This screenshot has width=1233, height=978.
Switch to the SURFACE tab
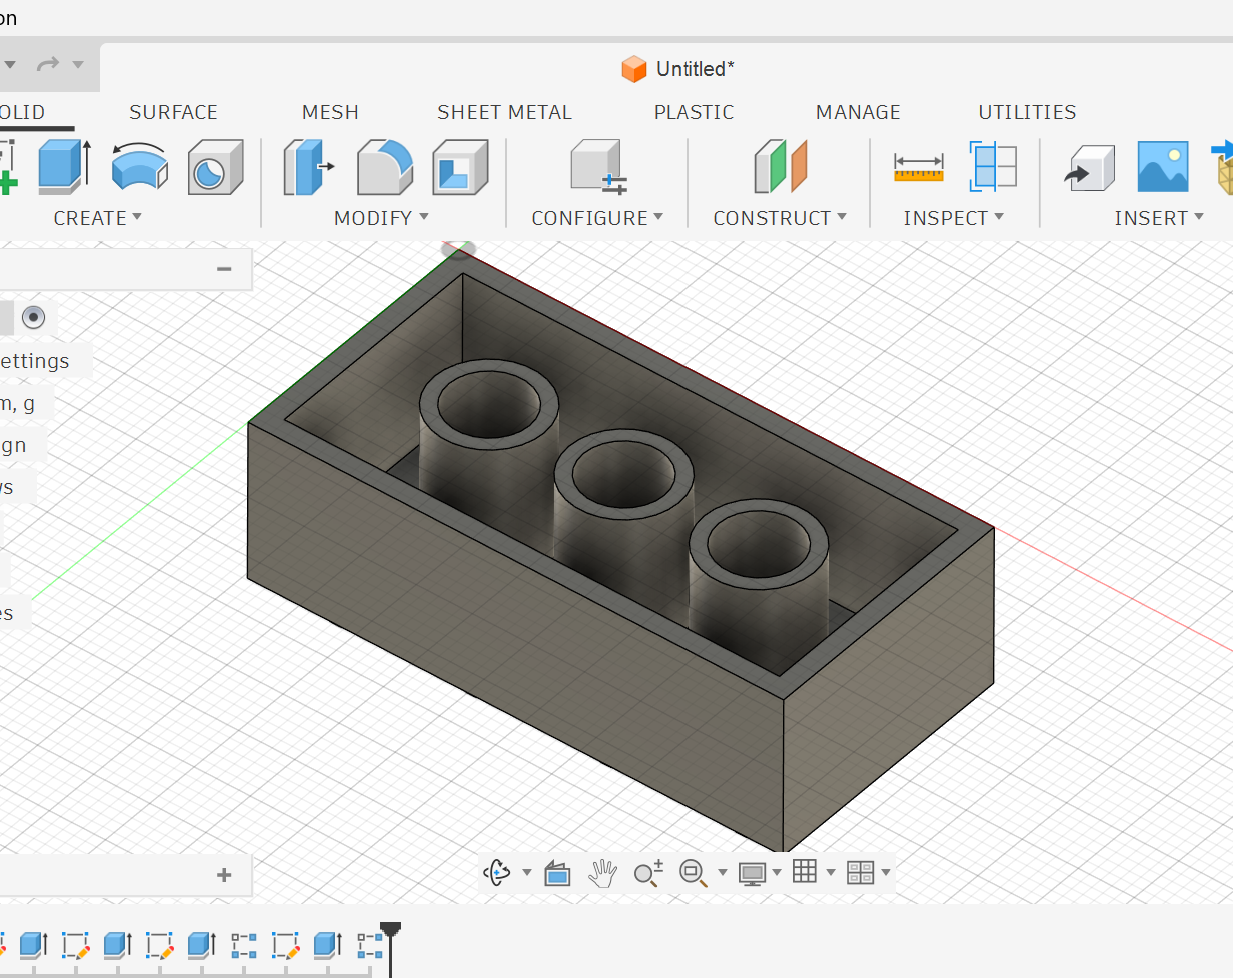(173, 112)
